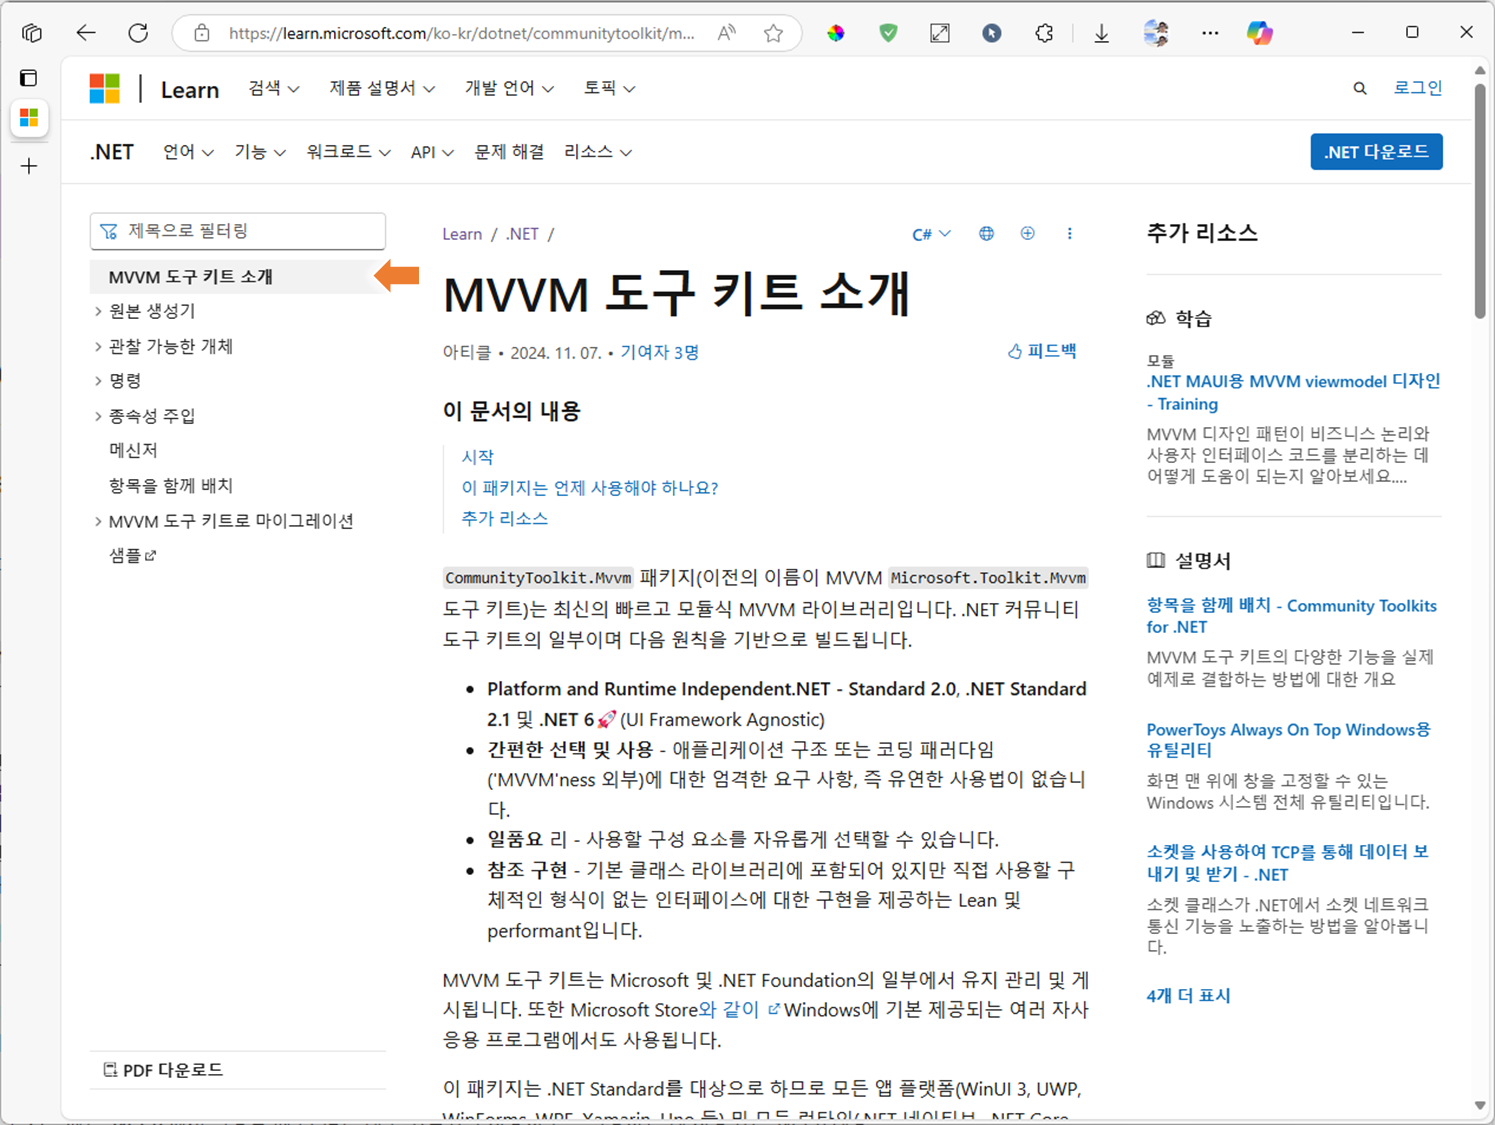1495x1125 pixels.
Task: Open the Microsoft logo home link
Action: pyautogui.click(x=104, y=88)
